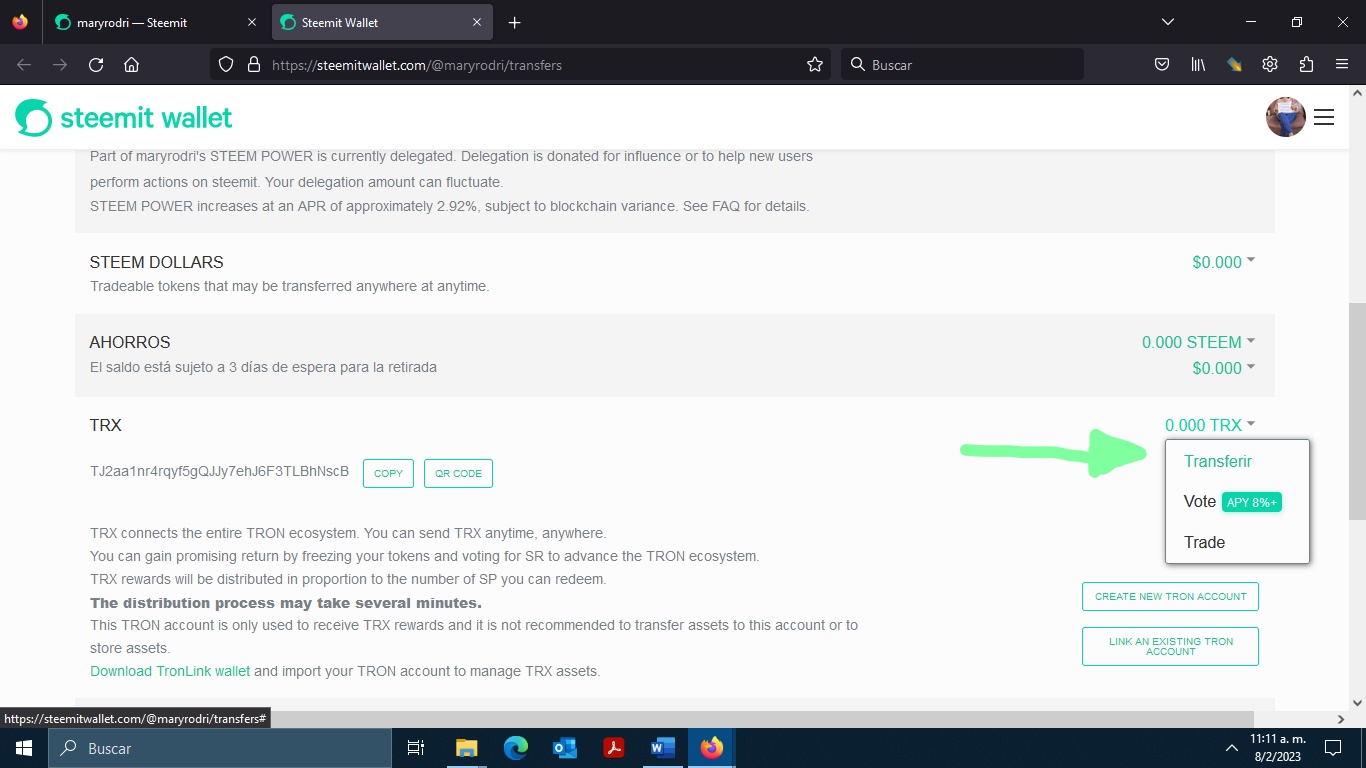
Task: Bookmark this page with the star
Action: tap(815, 65)
